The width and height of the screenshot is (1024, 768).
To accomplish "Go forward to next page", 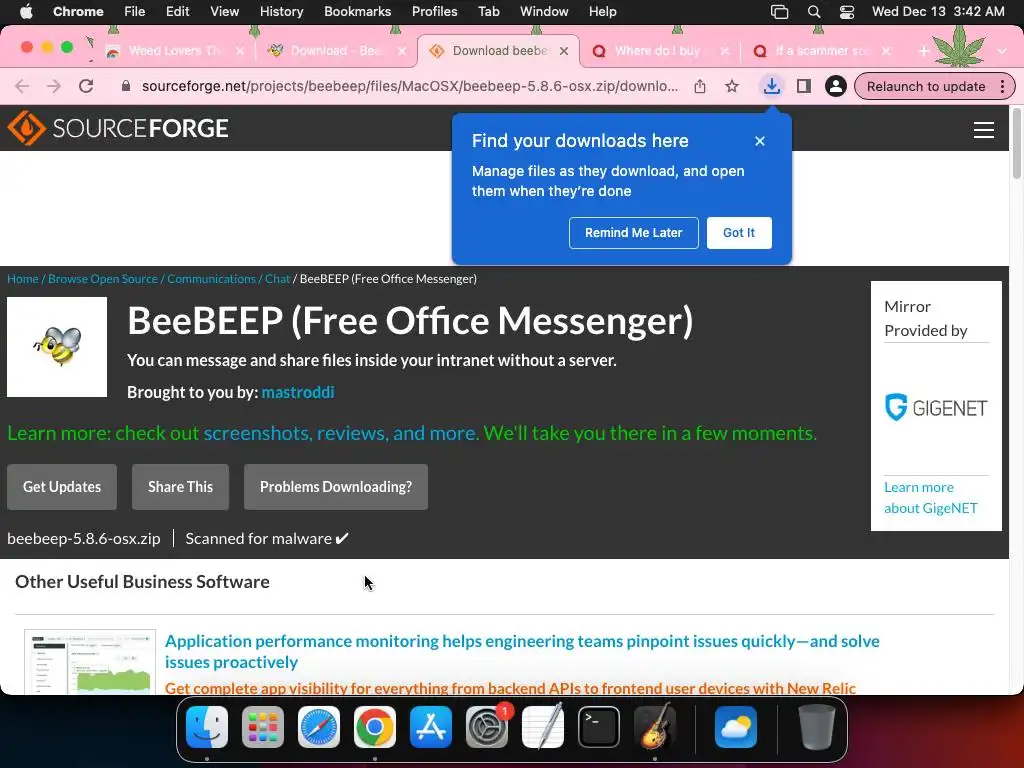I will pos(54,86).
